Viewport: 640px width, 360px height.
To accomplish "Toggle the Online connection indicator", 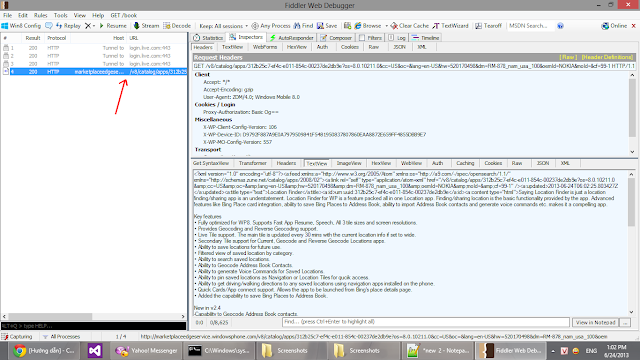I will pos(614,26).
